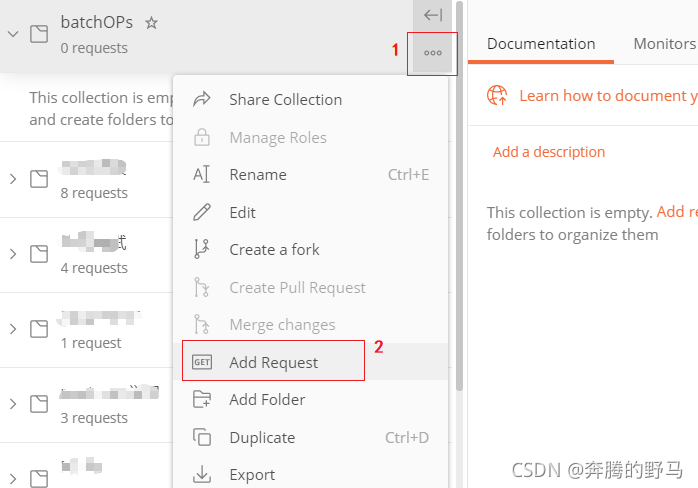698x488 pixels.
Task: Click the collapse sidebar arrow icon
Action: click(x=433, y=15)
